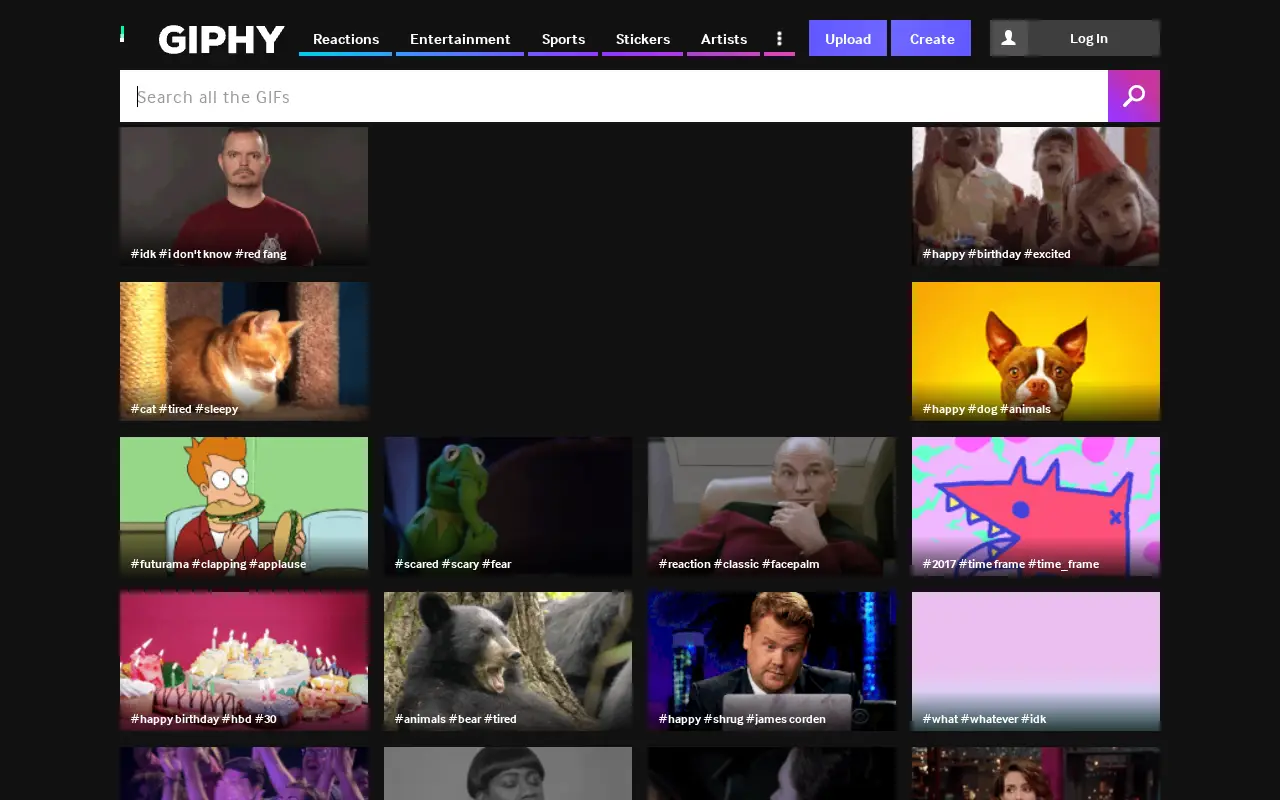Click the Upload button

[848, 38]
